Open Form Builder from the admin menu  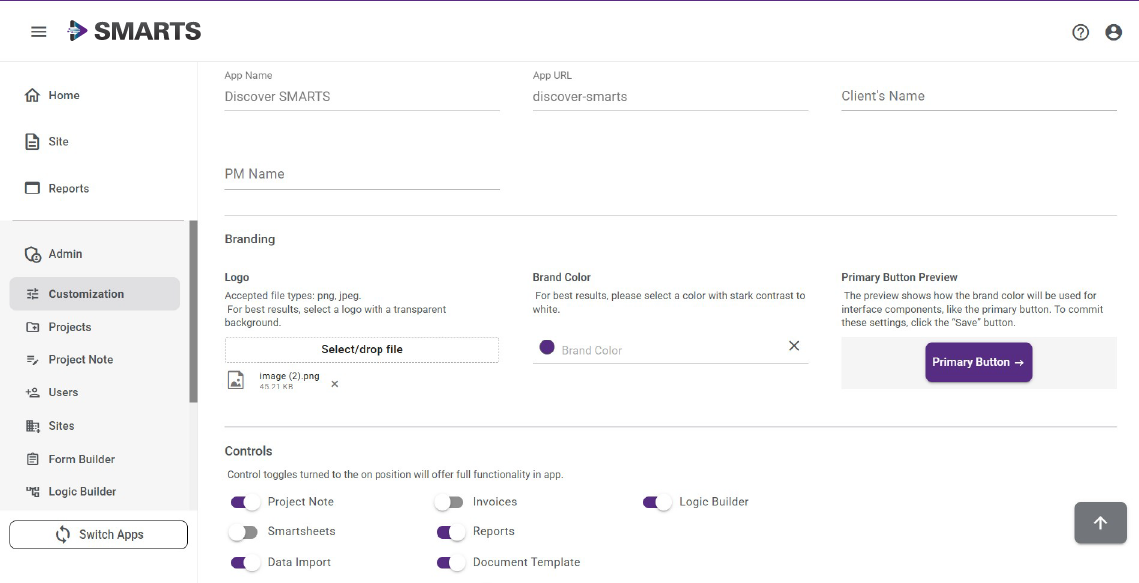point(81,459)
